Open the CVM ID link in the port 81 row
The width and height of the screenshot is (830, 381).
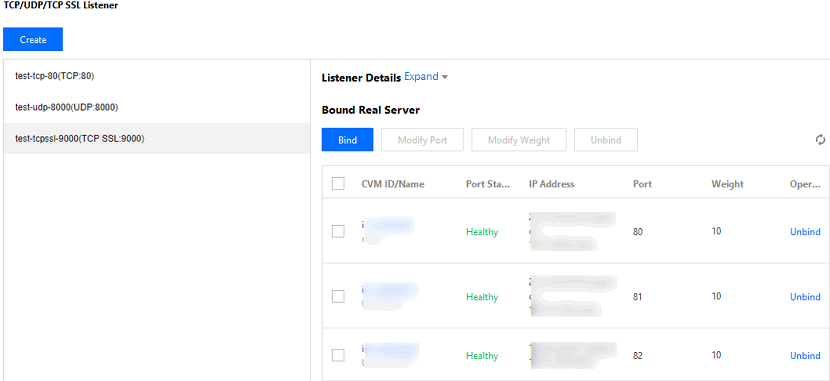[x=390, y=290]
